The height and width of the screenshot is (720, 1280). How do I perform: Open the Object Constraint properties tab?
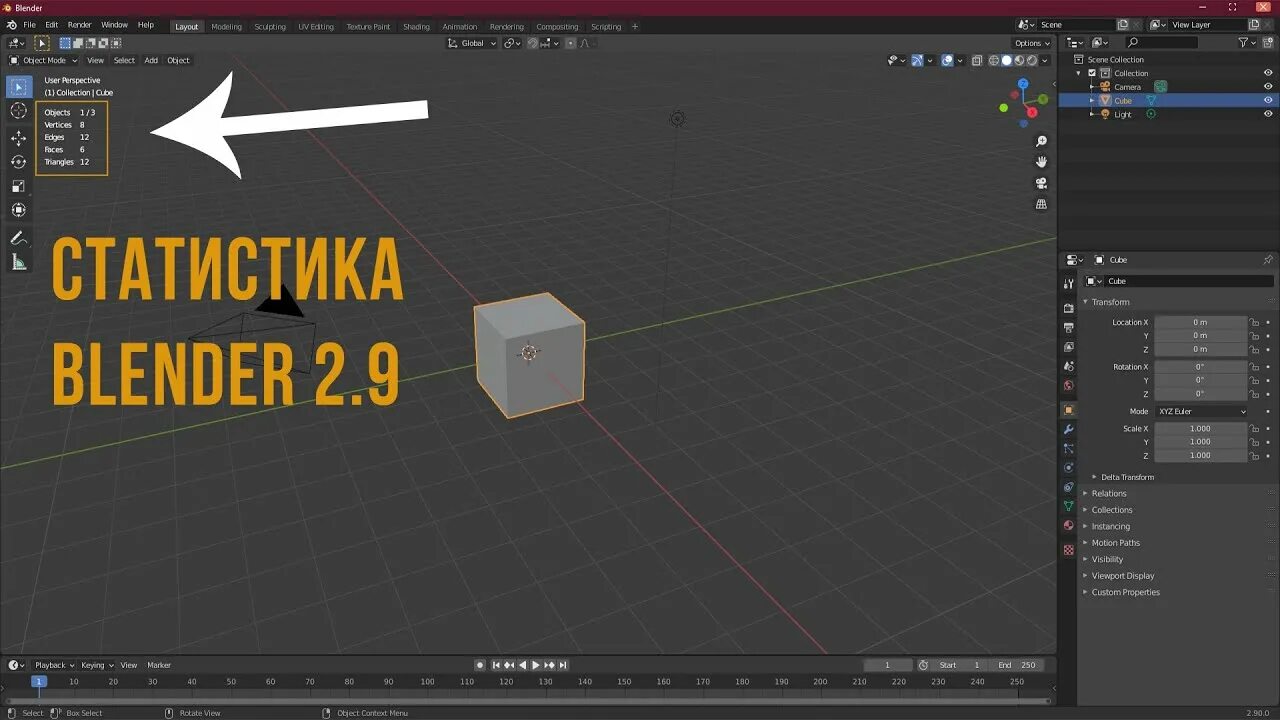pos(1068,487)
